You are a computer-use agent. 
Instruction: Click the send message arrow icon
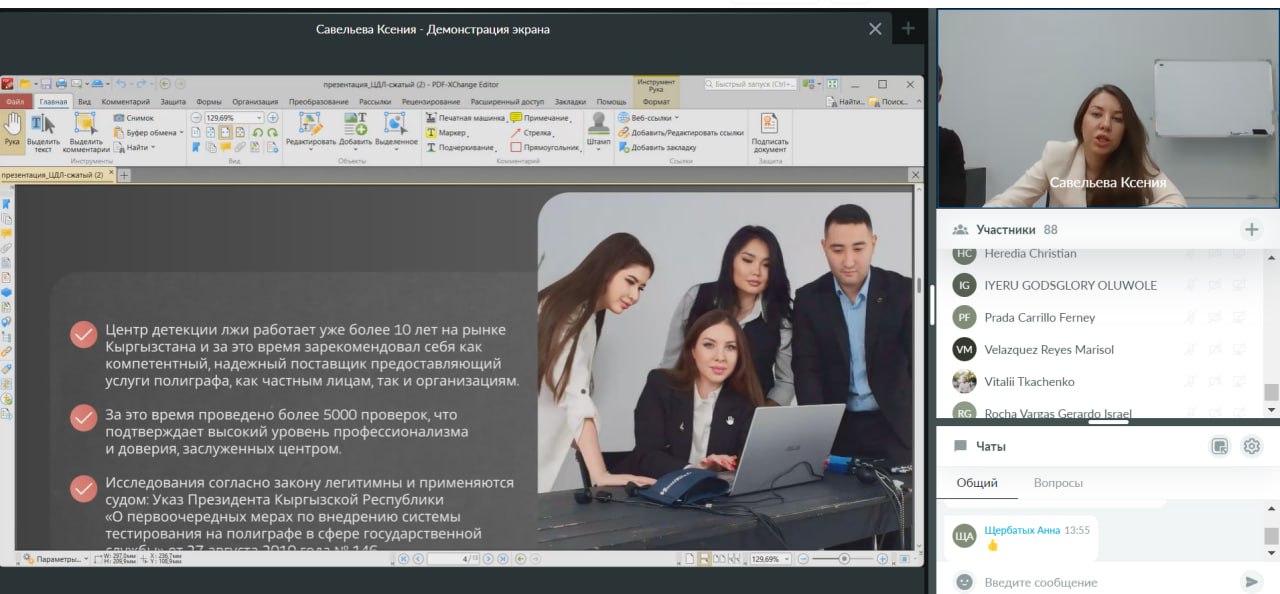point(1250,582)
